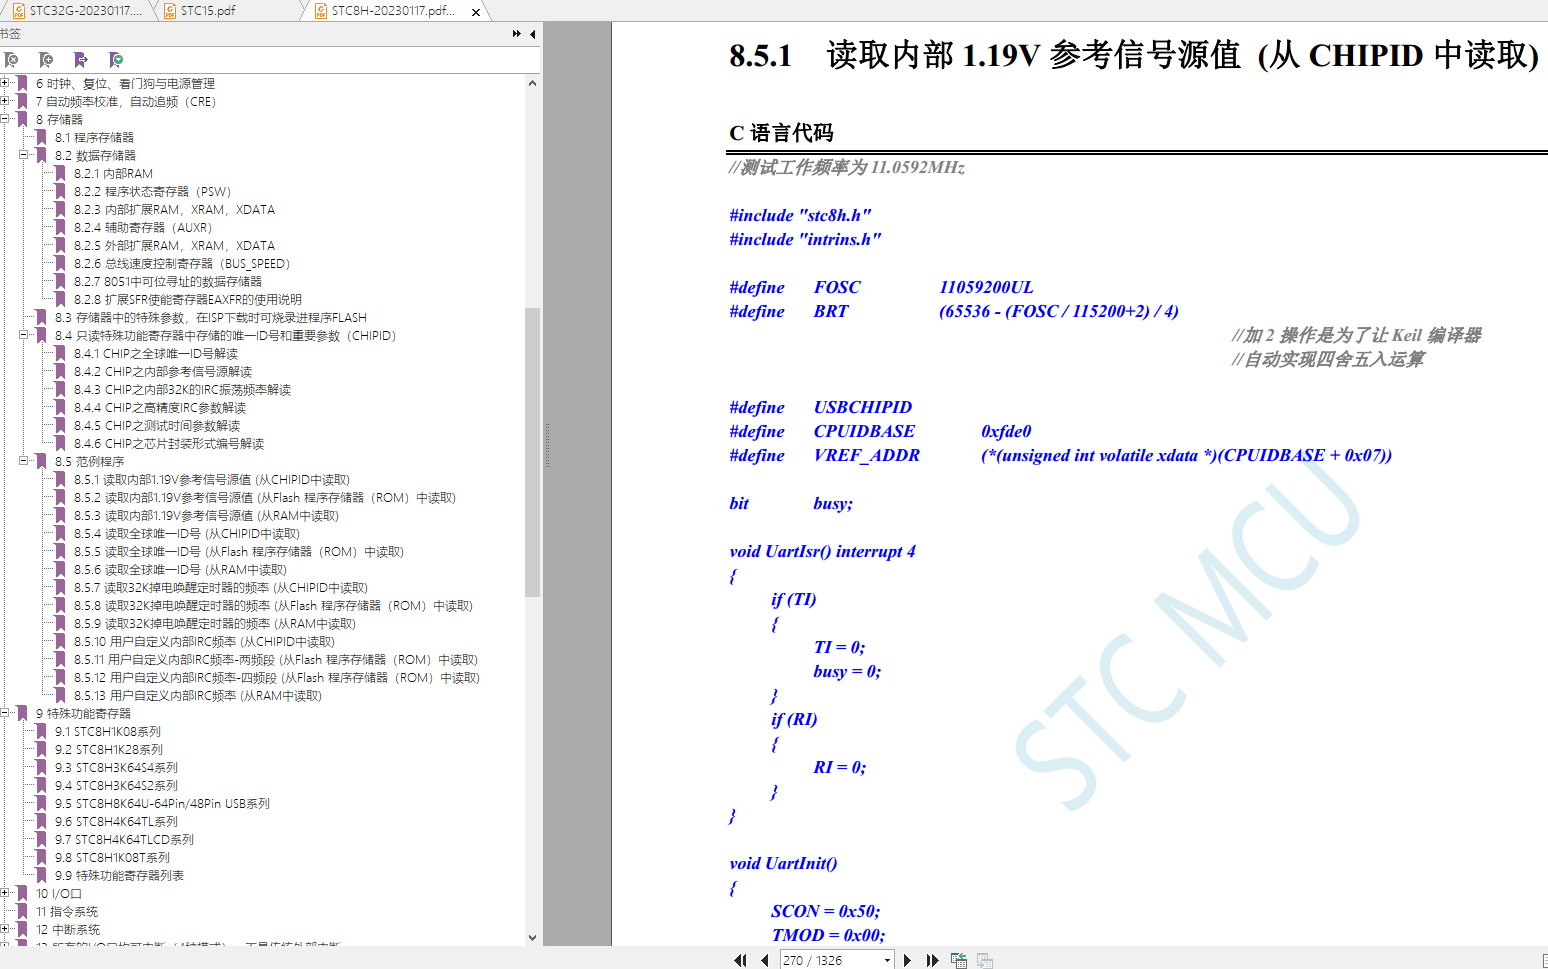Open bookmark 9.5 STC8H8K64U USB系列
The image size is (1548, 969).
(x=162, y=803)
